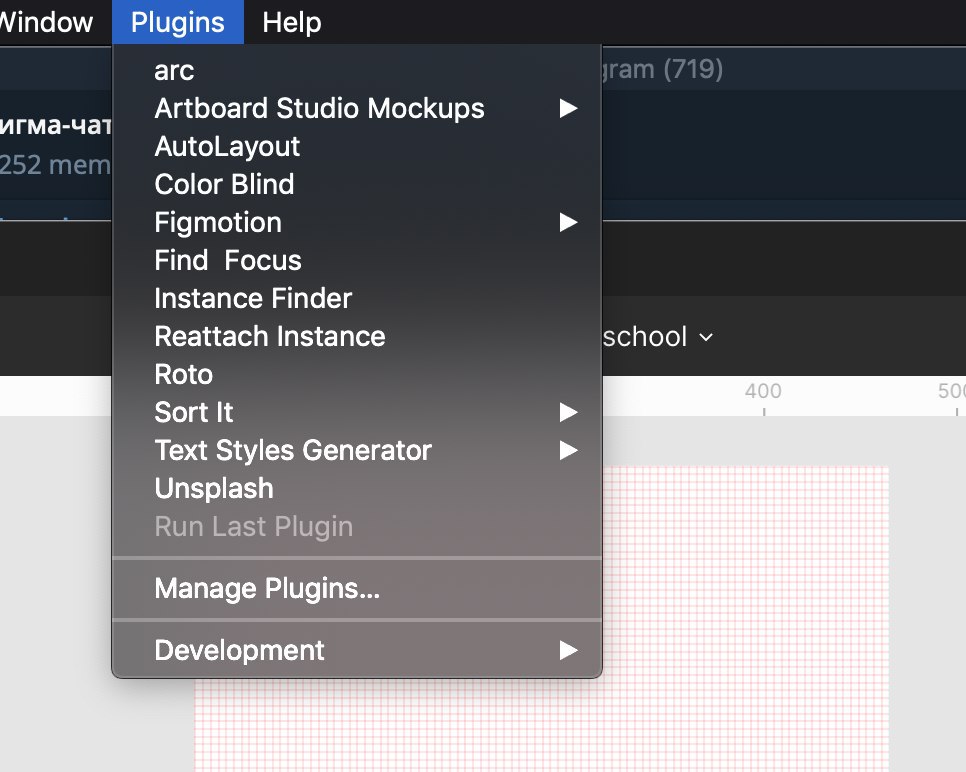This screenshot has height=772, width=966.
Task: Expand Artboard Studio Mockups submenu arrow
Action: pyautogui.click(x=568, y=108)
